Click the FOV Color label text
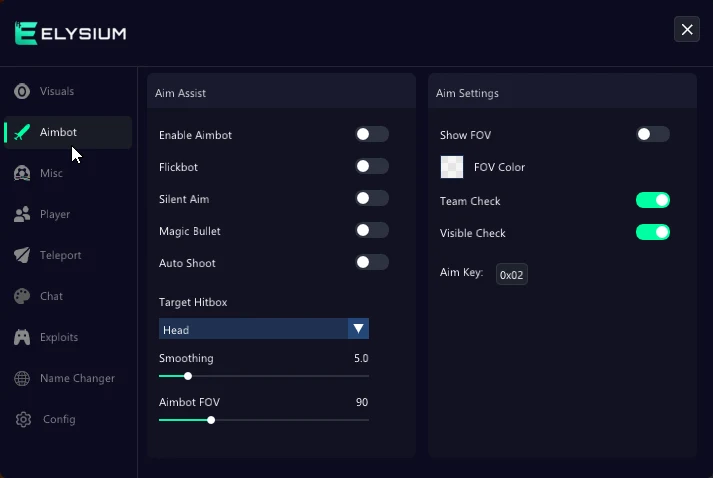The height and width of the screenshot is (478, 713). 499,167
